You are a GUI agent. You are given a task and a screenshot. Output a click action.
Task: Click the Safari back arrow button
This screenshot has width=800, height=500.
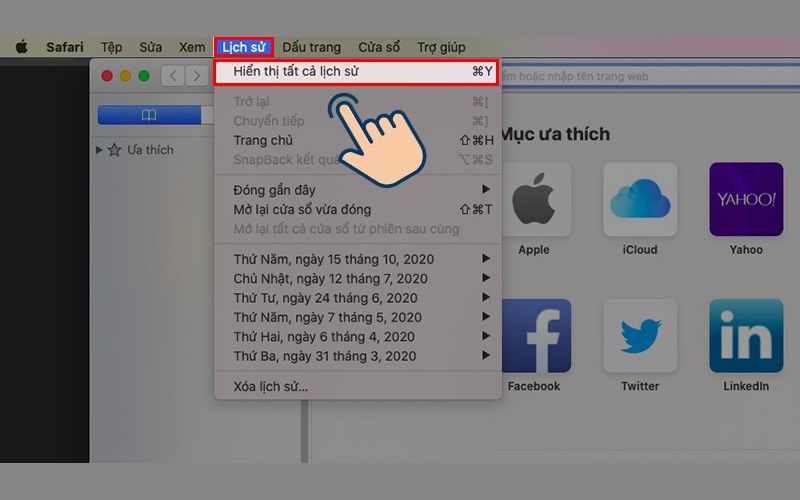pyautogui.click(x=171, y=76)
